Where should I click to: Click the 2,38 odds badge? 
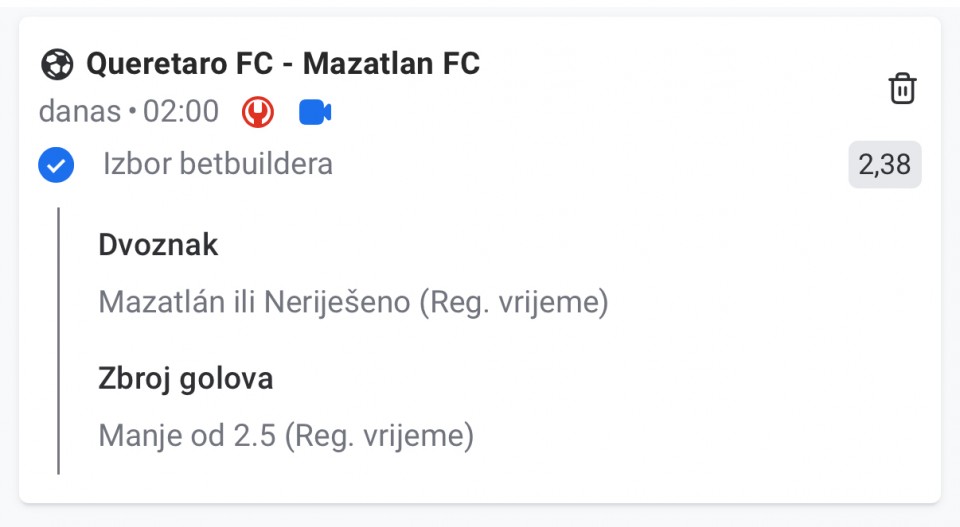tap(884, 165)
